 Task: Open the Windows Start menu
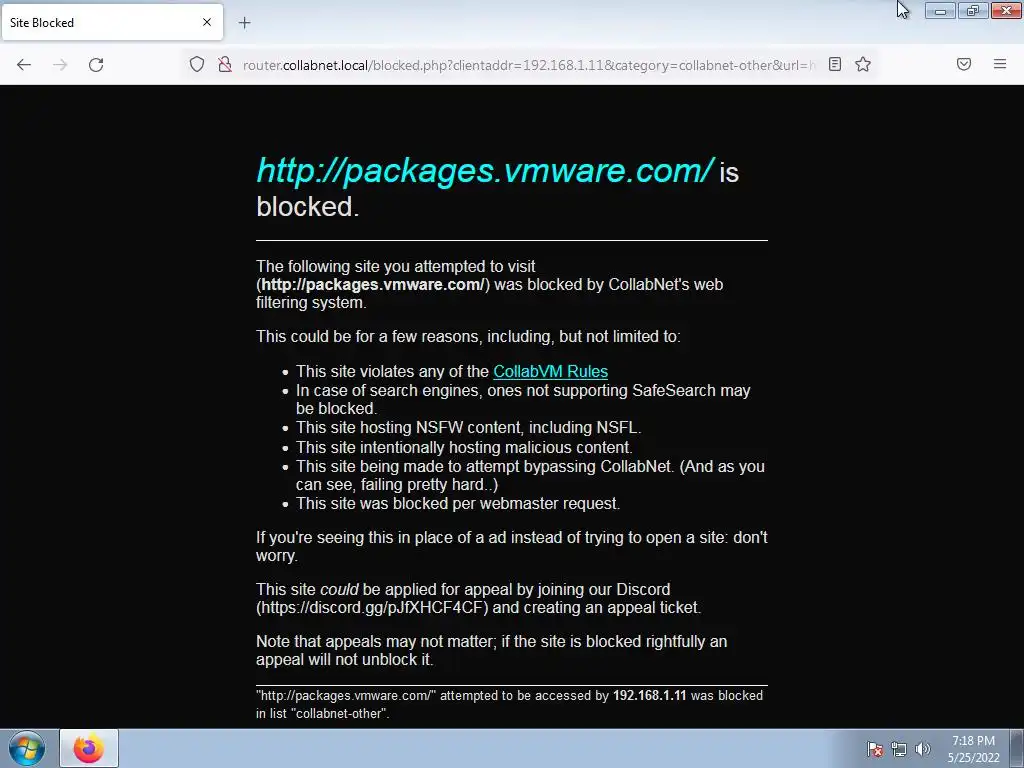coord(27,748)
